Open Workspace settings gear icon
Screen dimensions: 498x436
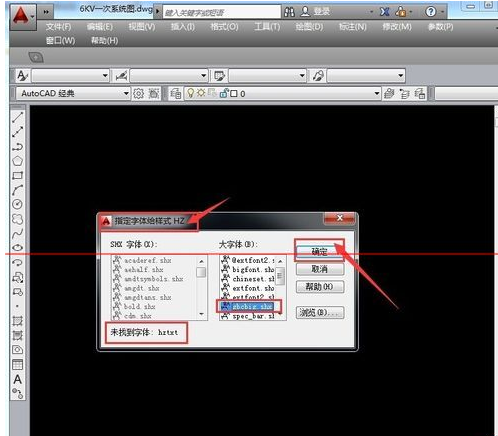138,94
